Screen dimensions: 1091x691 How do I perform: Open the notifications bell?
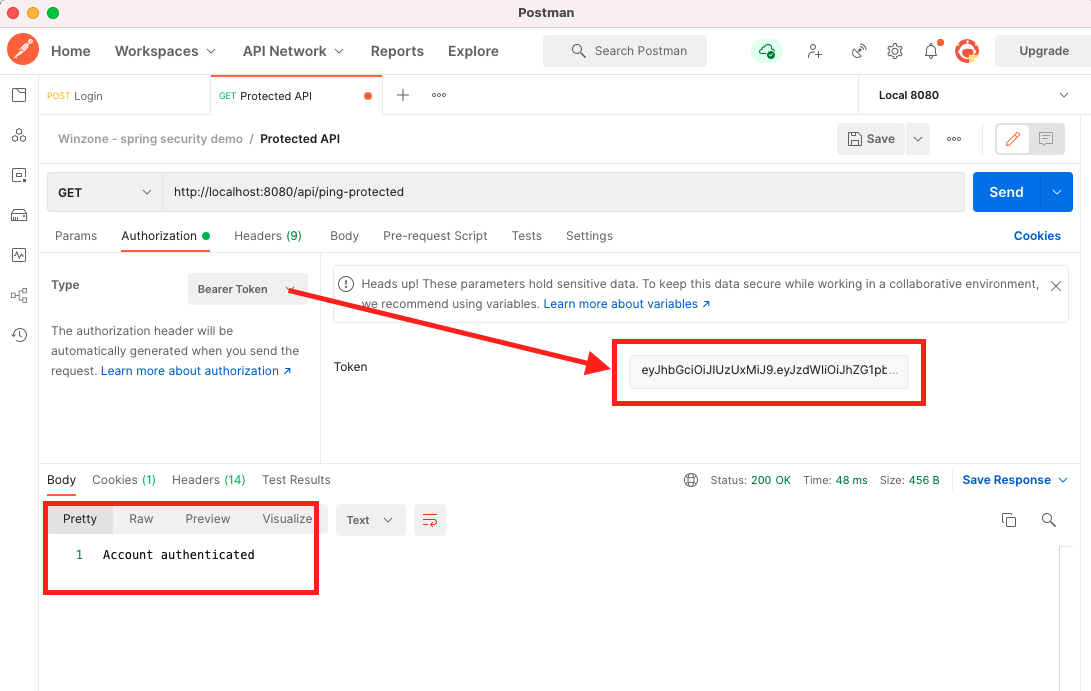tap(931, 51)
